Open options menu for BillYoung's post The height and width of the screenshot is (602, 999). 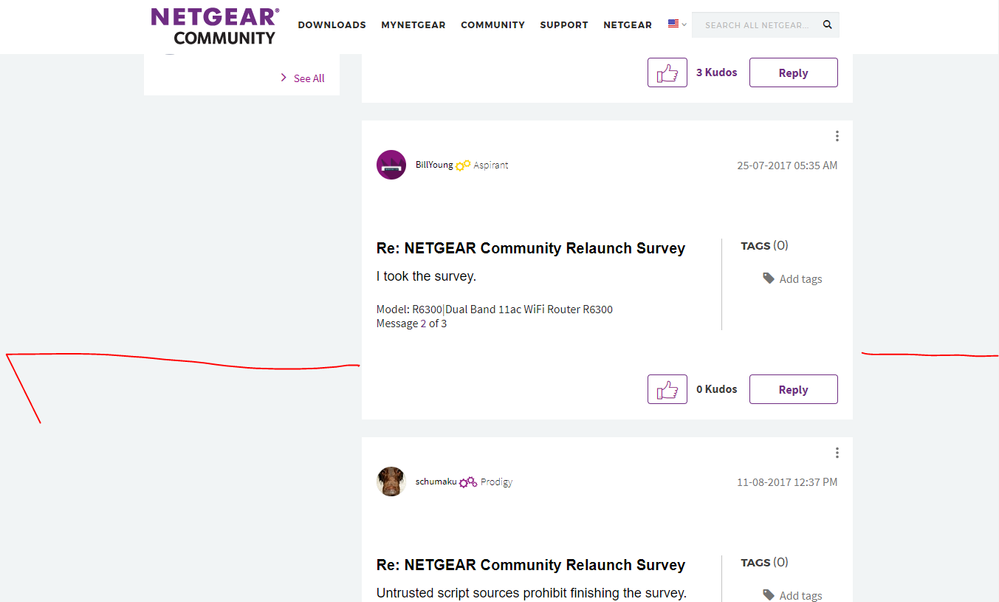click(837, 136)
